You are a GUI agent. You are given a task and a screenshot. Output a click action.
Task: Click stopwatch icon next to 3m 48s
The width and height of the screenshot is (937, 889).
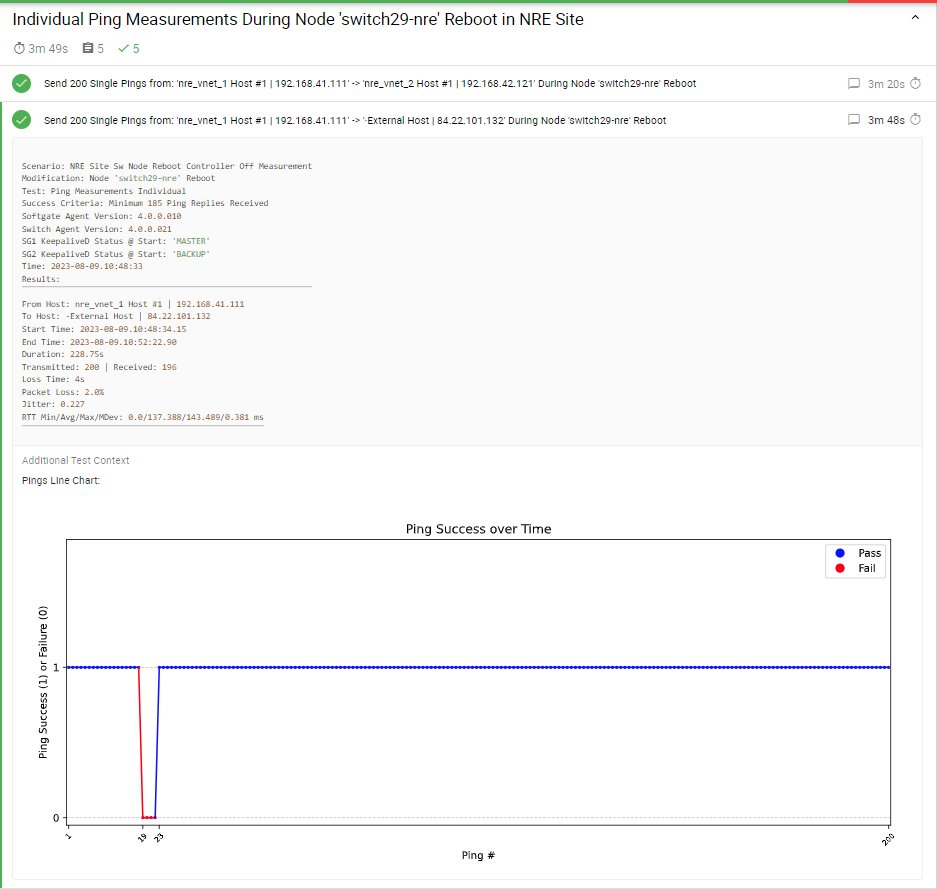pyautogui.click(x=915, y=120)
